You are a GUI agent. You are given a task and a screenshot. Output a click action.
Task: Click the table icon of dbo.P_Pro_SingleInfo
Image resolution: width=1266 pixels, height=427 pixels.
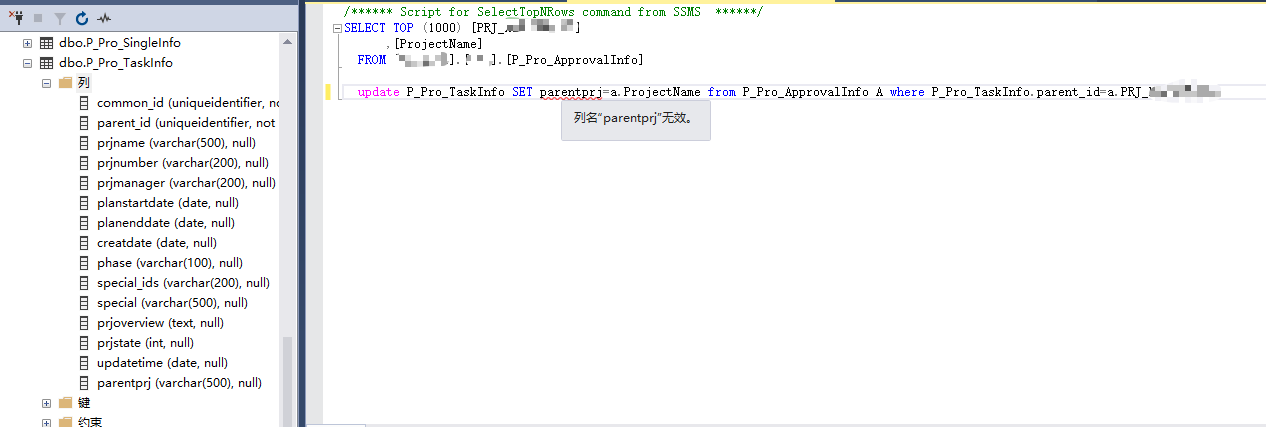coord(46,43)
